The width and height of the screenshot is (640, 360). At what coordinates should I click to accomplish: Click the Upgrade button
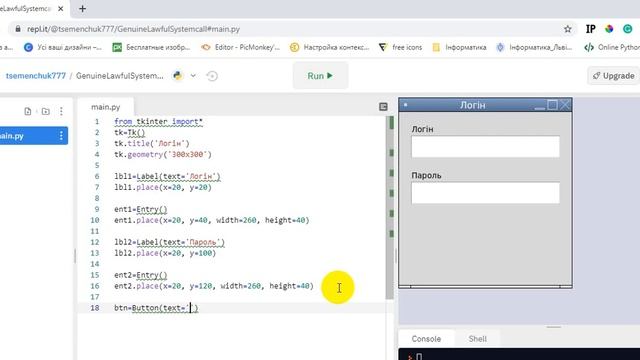pyautogui.click(x=614, y=76)
